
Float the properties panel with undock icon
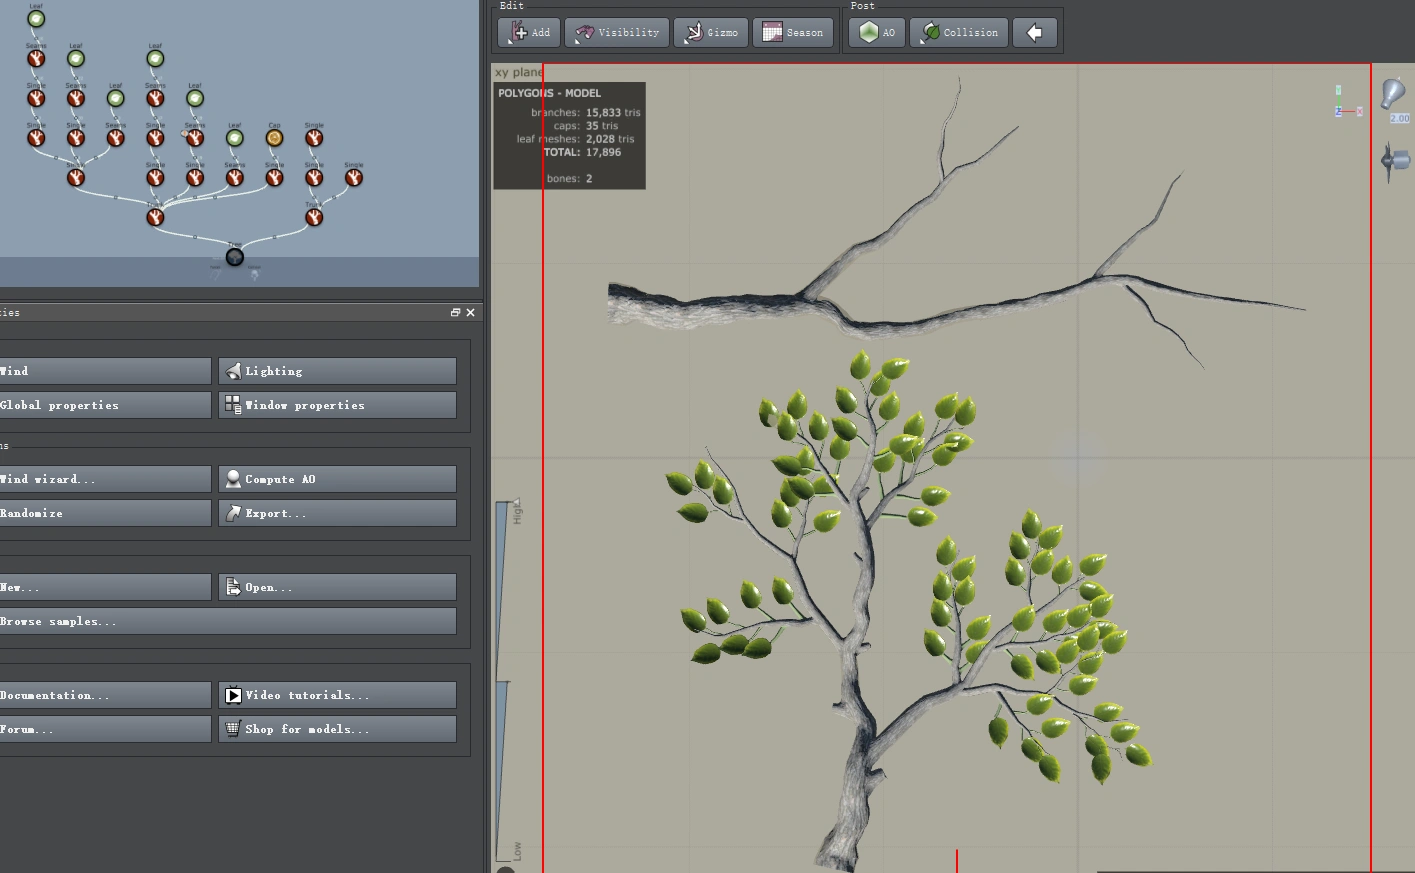pyautogui.click(x=455, y=313)
